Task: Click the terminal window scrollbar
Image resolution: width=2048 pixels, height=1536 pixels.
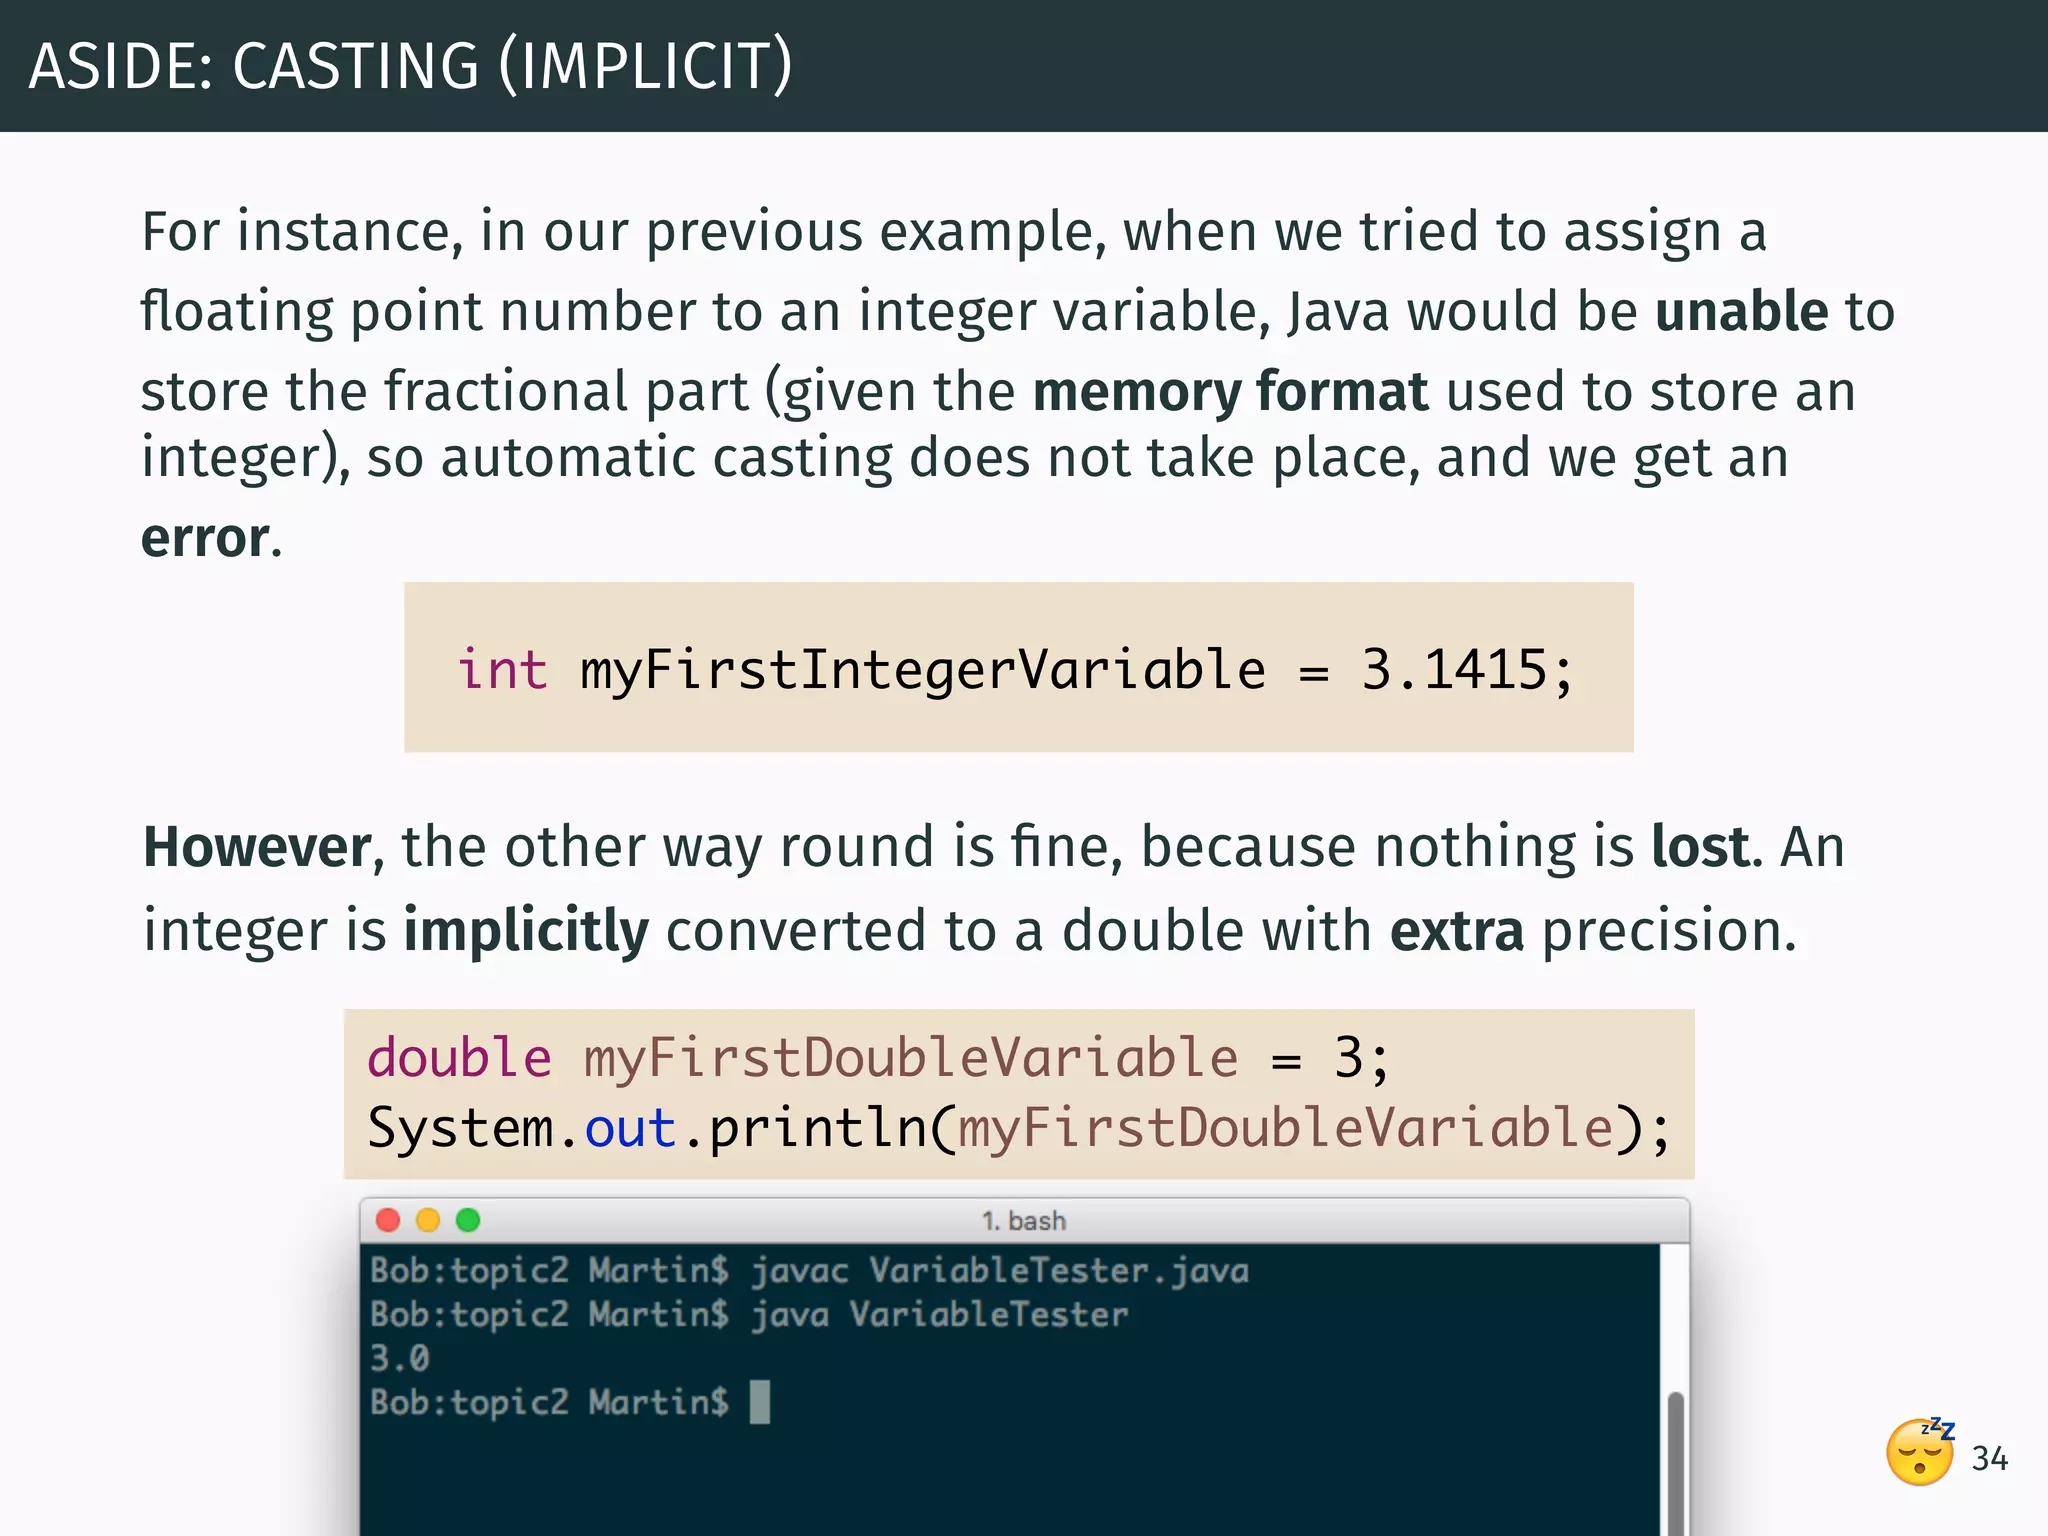Action: click(x=1676, y=1462)
